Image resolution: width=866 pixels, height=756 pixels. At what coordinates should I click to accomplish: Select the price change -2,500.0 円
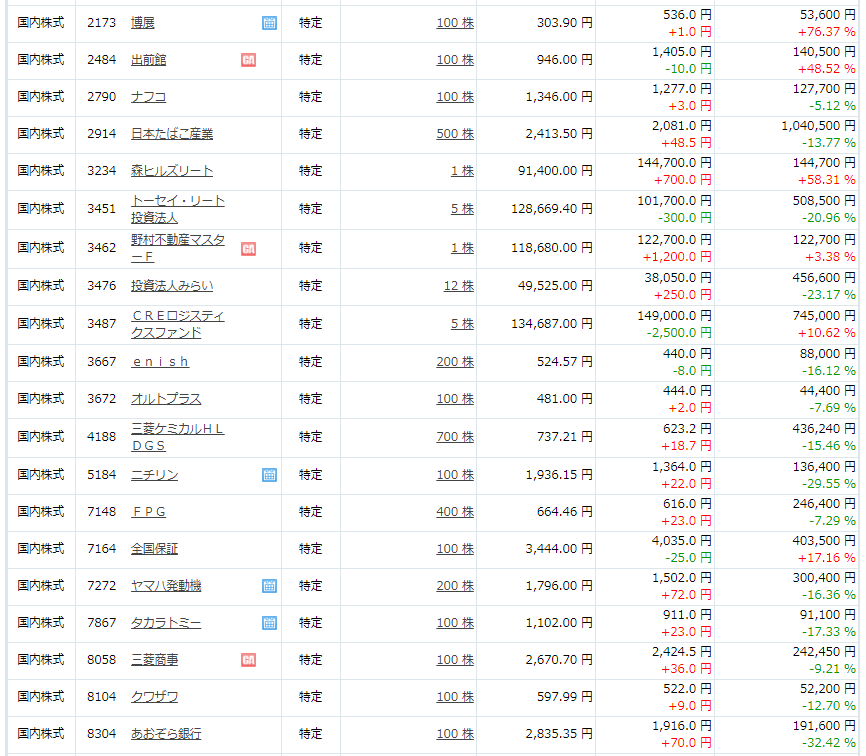click(679, 333)
